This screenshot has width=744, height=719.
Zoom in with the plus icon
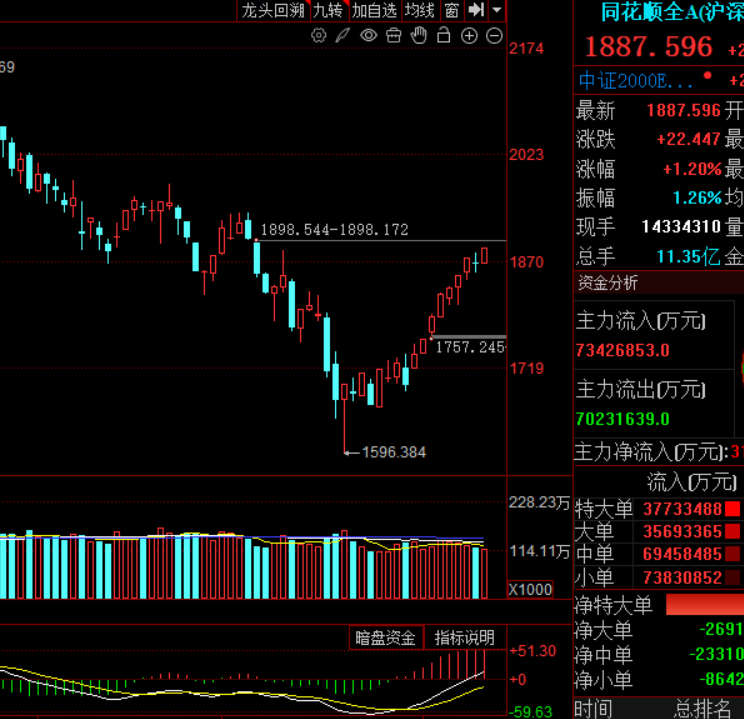[x=469, y=36]
